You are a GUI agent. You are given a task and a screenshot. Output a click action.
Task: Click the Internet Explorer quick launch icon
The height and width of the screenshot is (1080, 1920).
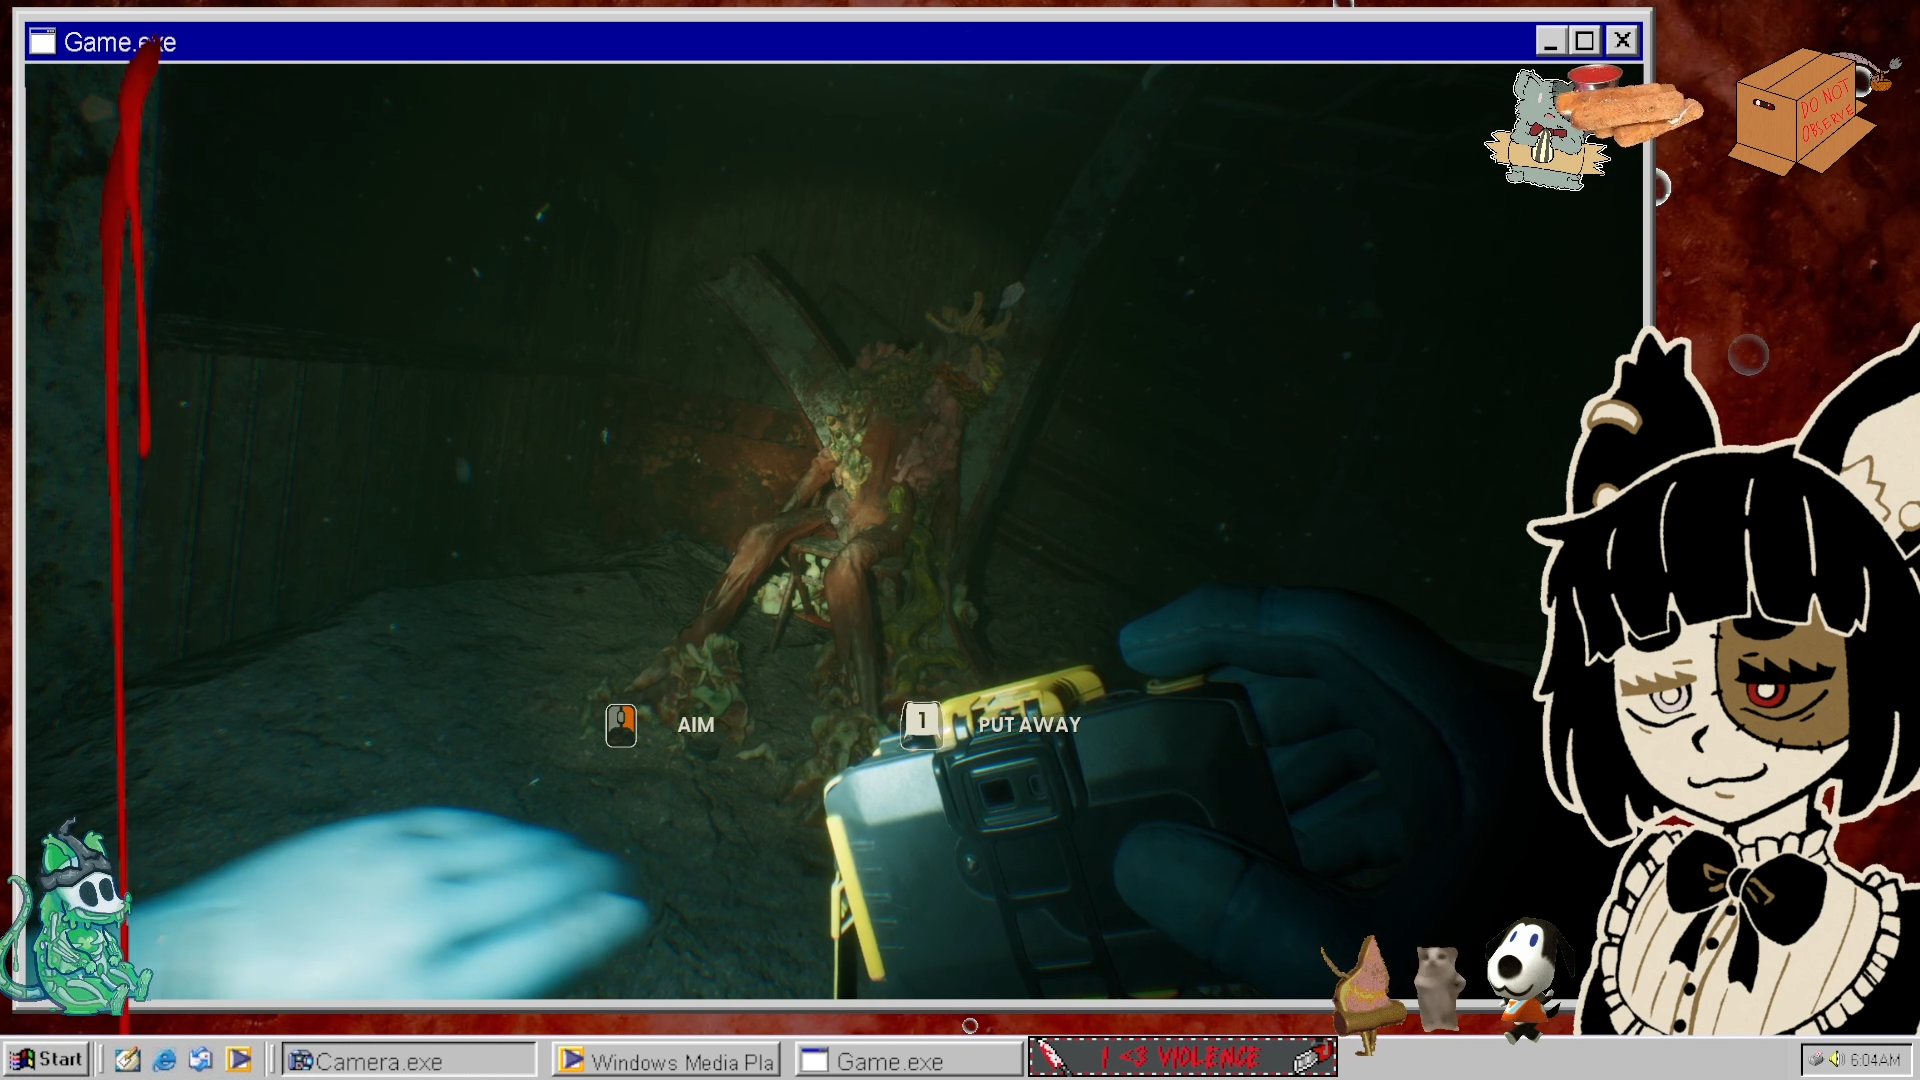[x=165, y=1060]
